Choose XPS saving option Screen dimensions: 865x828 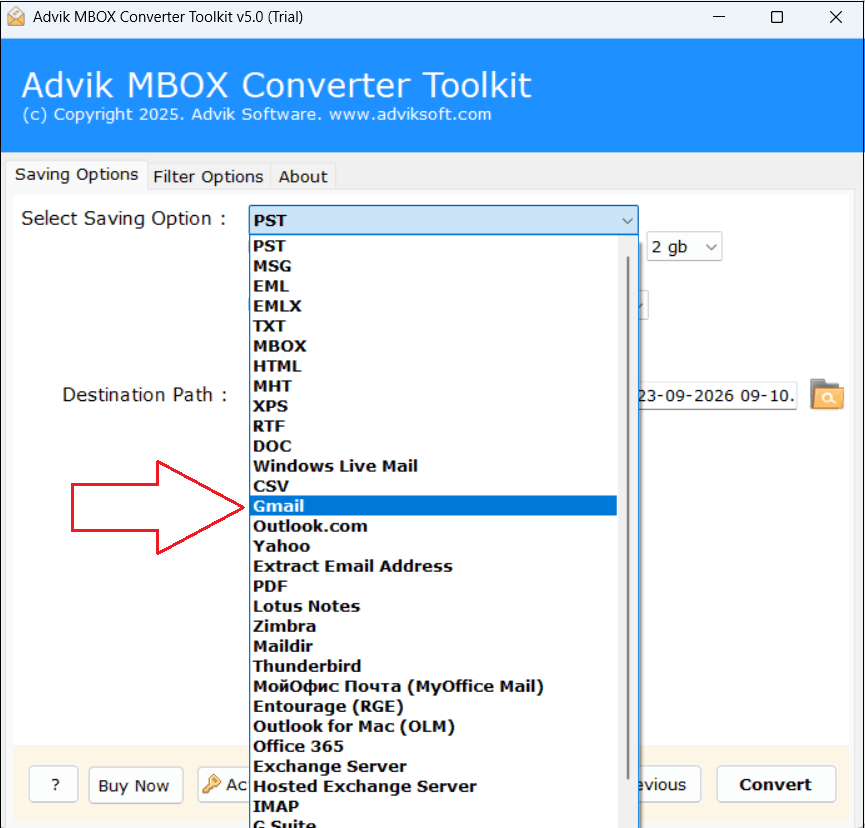(x=433, y=406)
